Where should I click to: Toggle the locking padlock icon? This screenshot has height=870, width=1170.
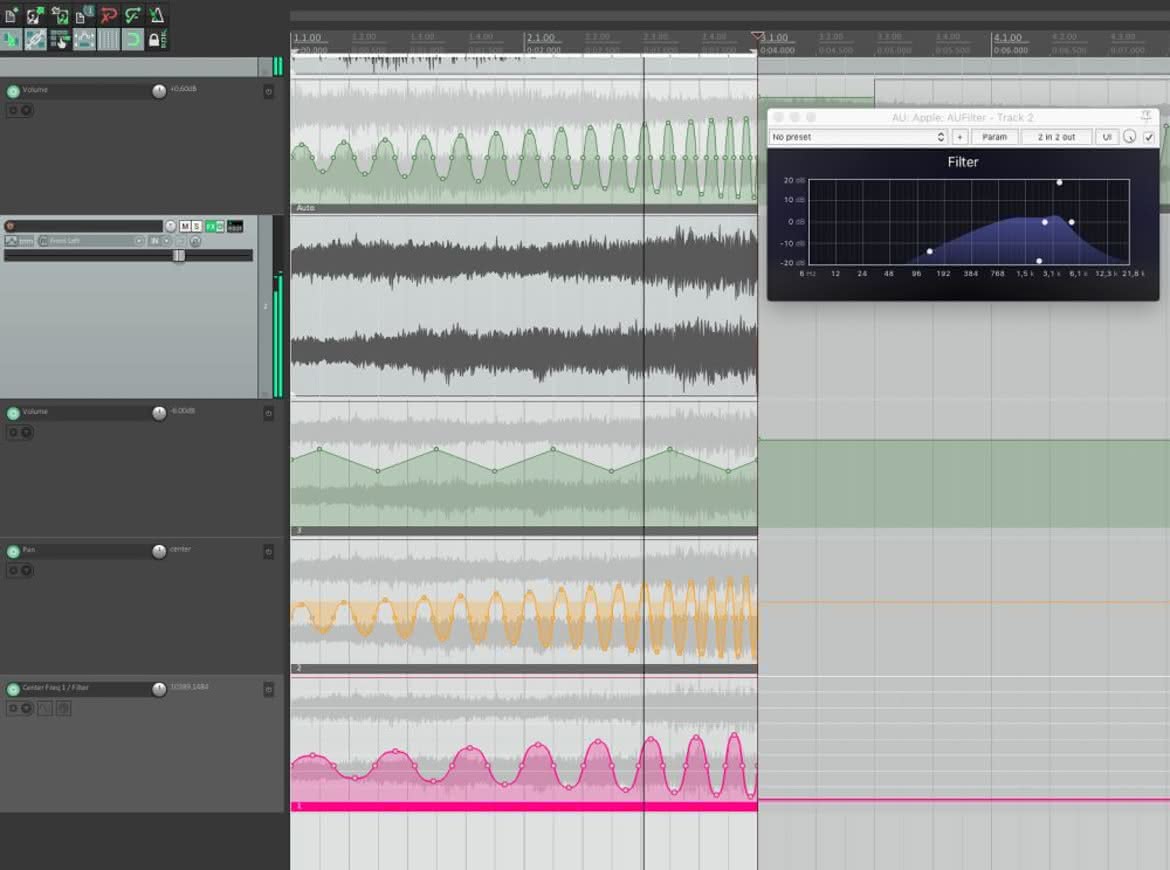tap(154, 39)
